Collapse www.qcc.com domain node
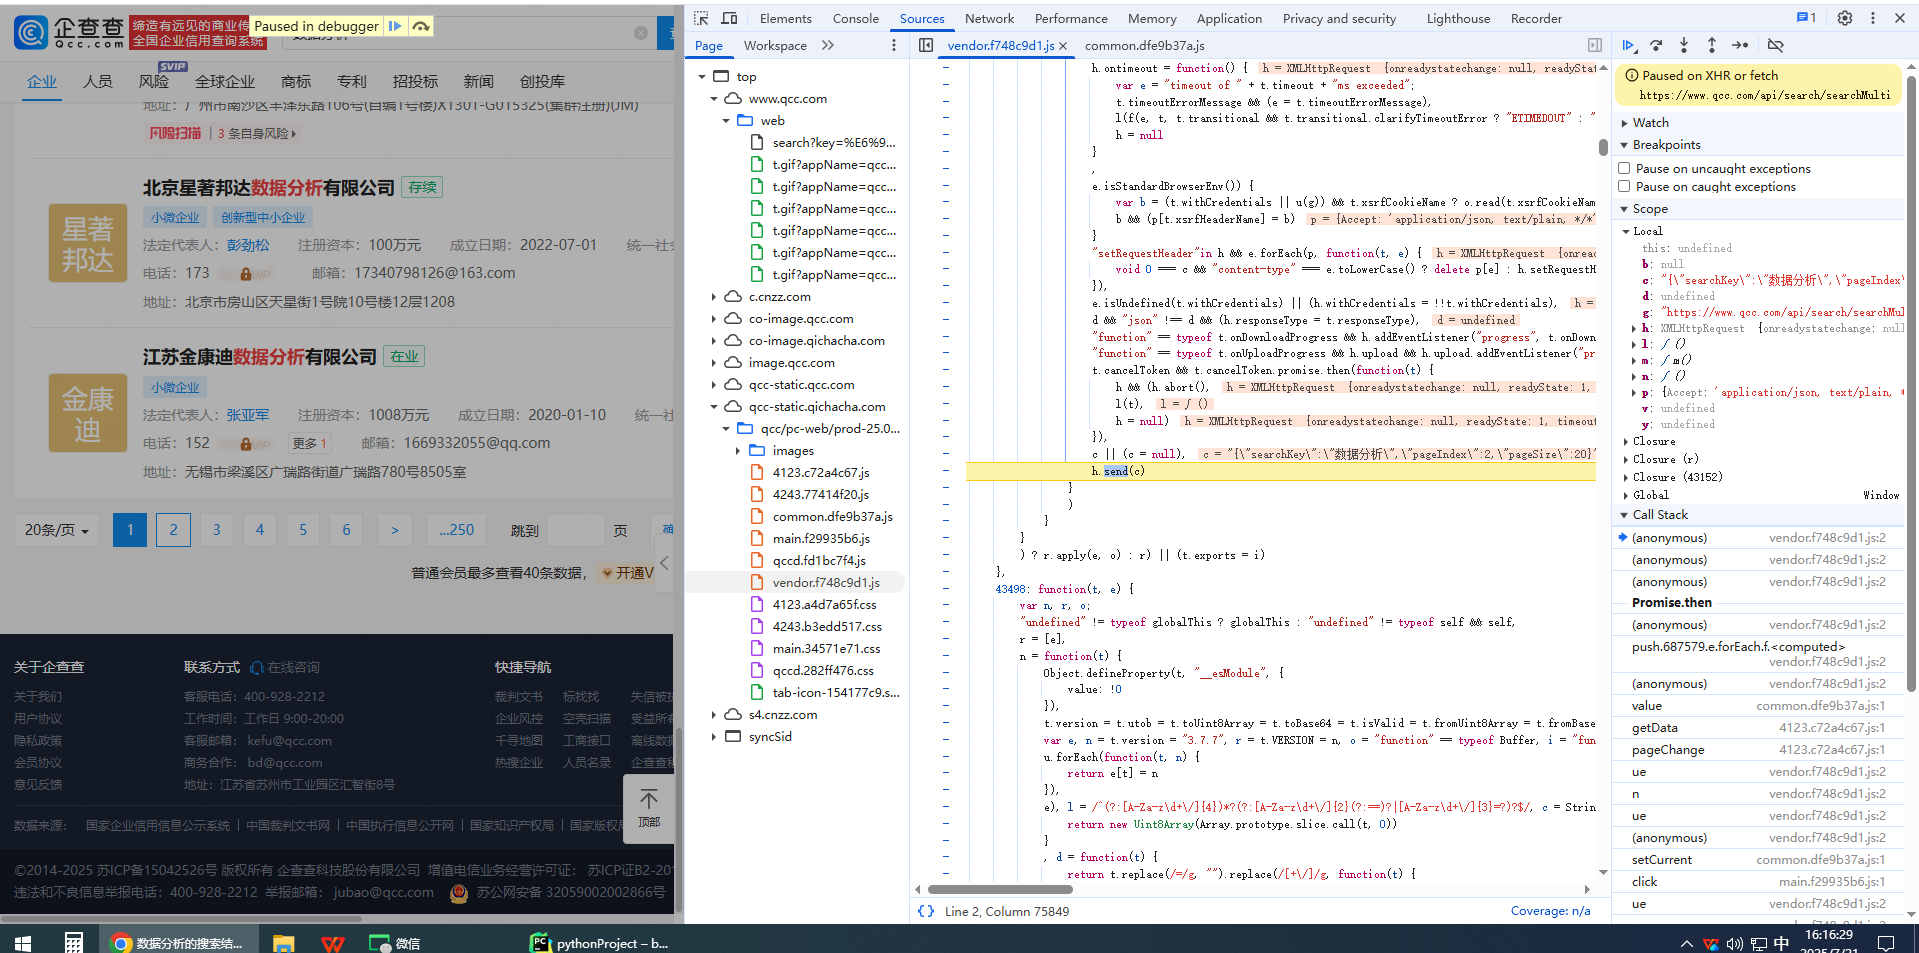The image size is (1919, 953). tap(714, 99)
